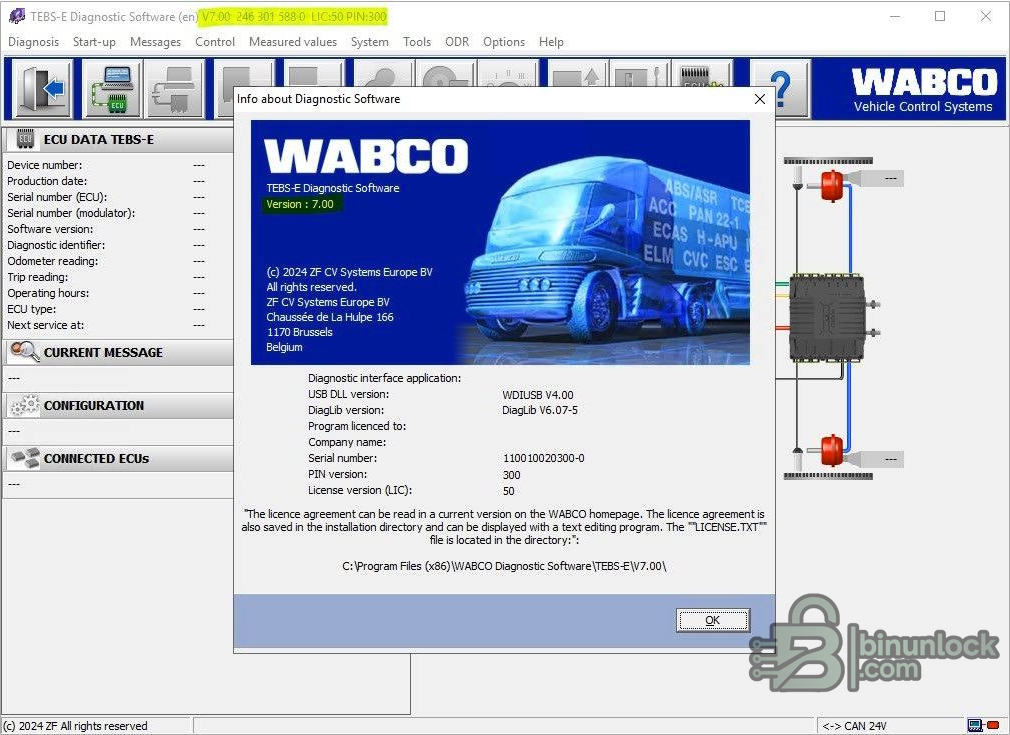Click the top red brake chamber in diagram
The height and width of the screenshot is (735, 1010).
(832, 186)
